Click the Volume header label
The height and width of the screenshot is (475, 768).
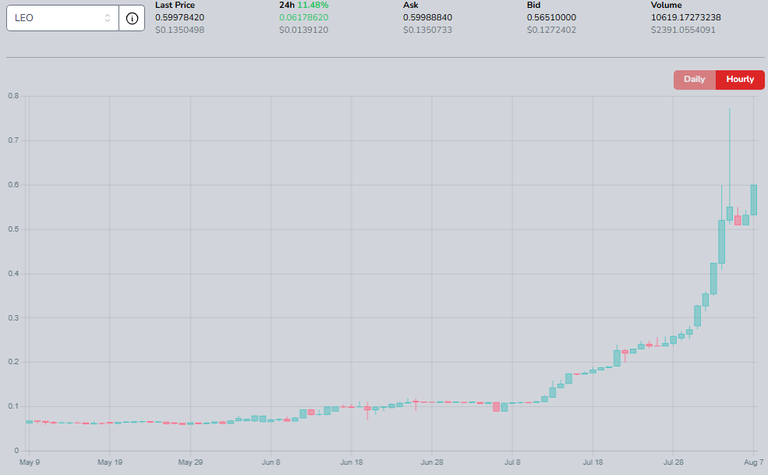[666, 5]
